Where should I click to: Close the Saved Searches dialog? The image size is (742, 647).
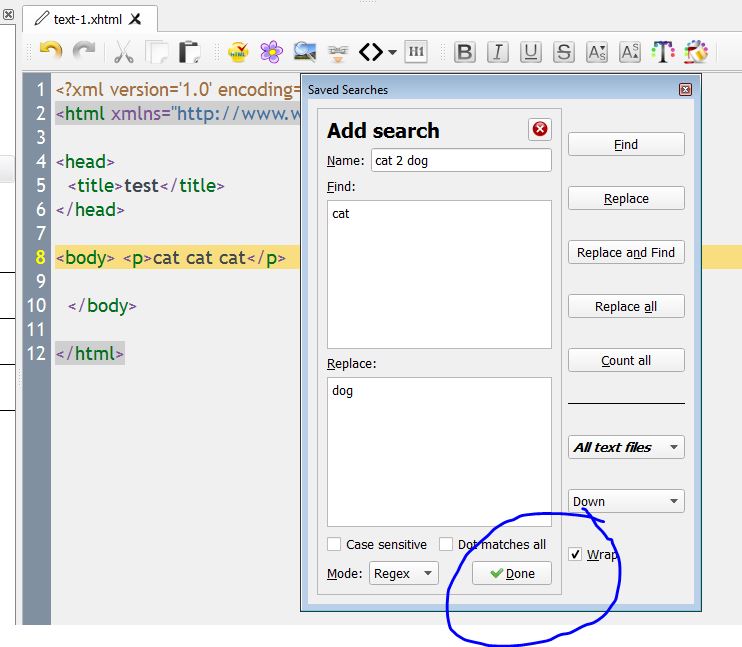click(685, 89)
